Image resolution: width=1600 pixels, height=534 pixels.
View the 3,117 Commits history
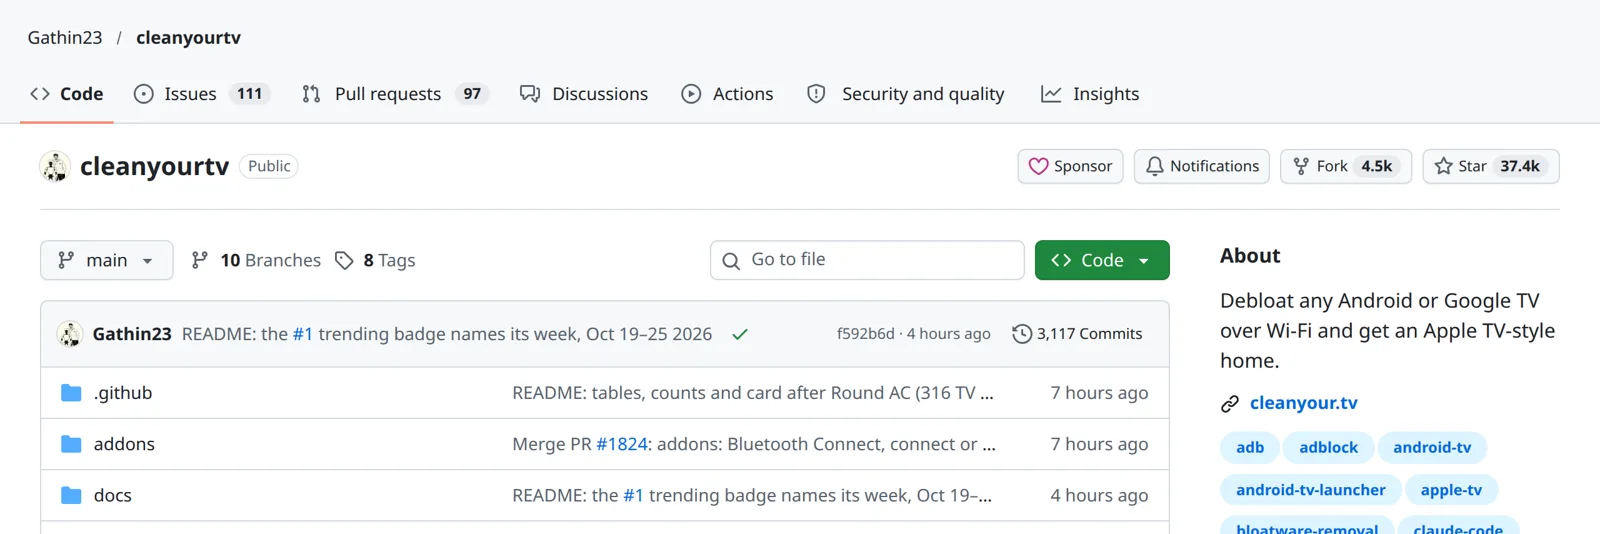[x=1077, y=334]
